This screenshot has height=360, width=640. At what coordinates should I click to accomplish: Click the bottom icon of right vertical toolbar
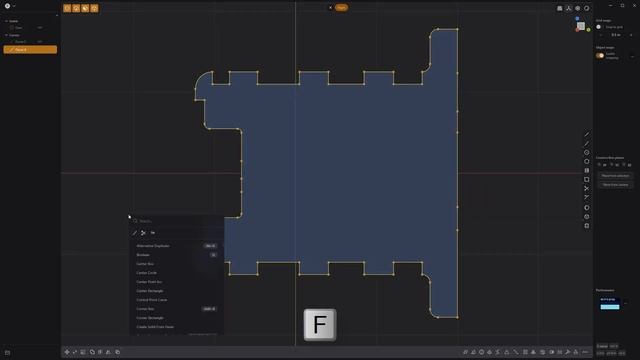587,226
